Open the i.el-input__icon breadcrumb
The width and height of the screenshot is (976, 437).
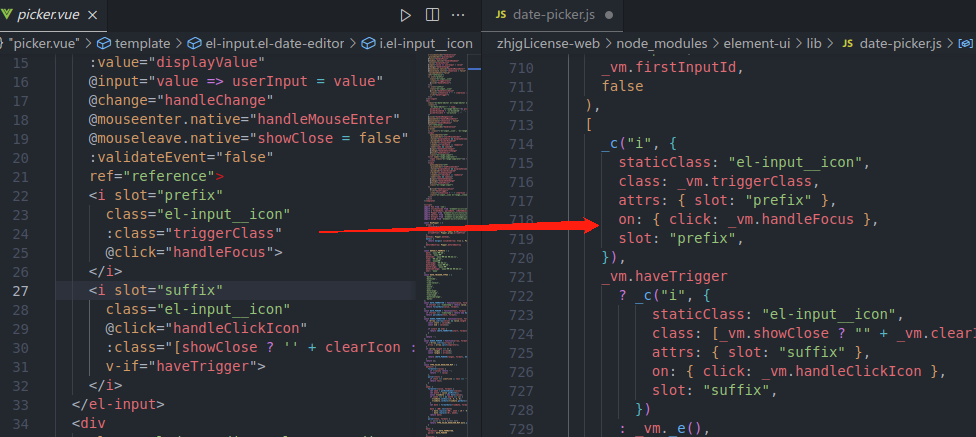tap(426, 44)
